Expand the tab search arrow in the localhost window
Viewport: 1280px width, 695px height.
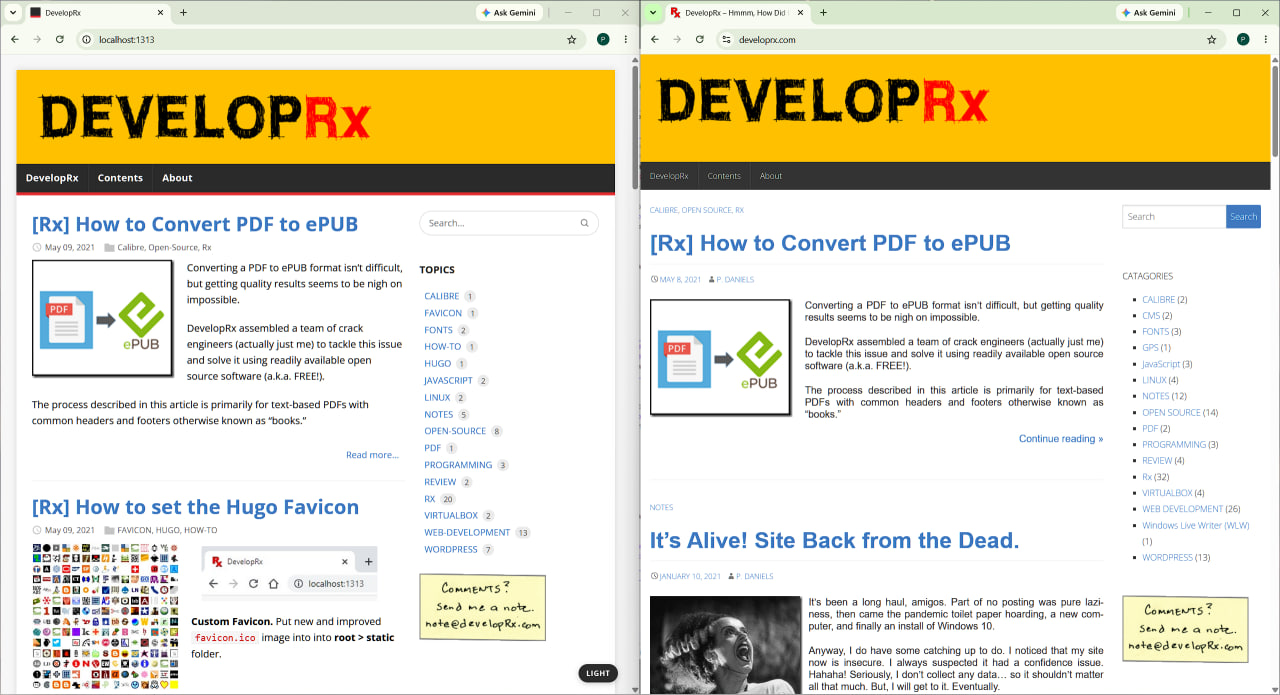coord(12,13)
